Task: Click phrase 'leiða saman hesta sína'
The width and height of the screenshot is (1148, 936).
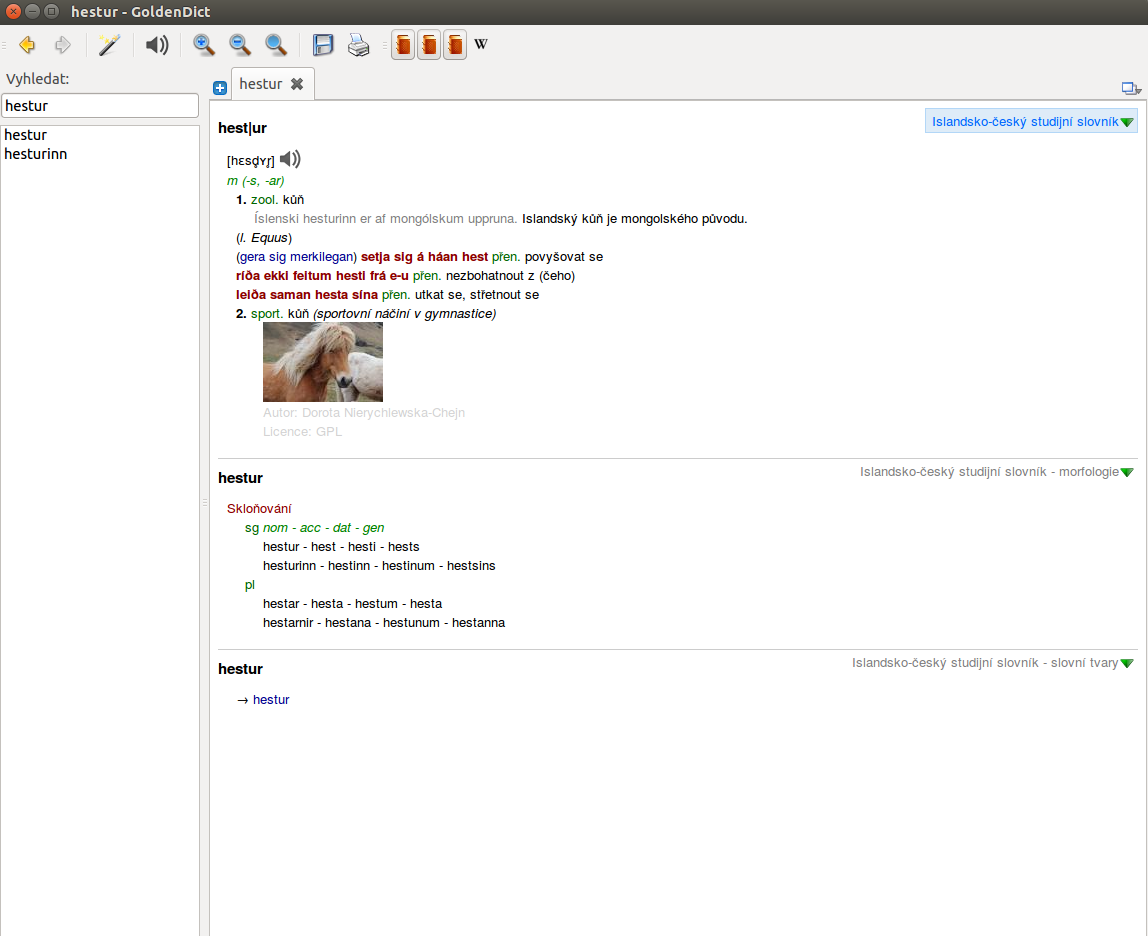Action: click(307, 294)
